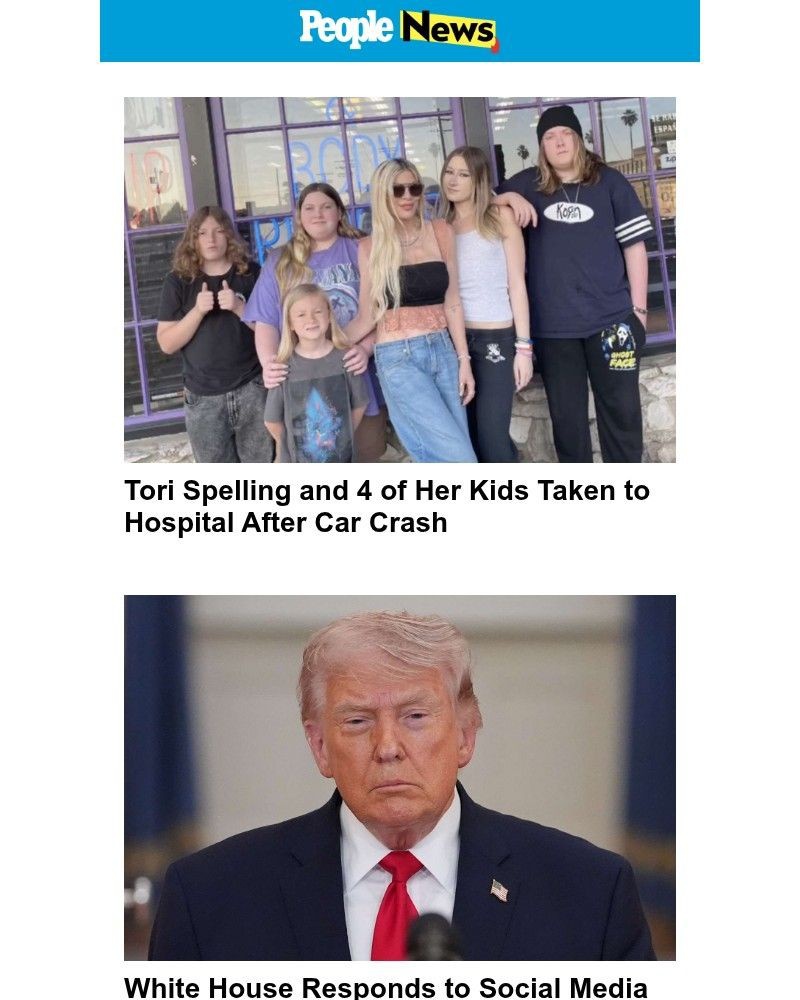The height and width of the screenshot is (1000, 800).
Task: Click the red dot on the News badge
Action: pyautogui.click(x=495, y=45)
